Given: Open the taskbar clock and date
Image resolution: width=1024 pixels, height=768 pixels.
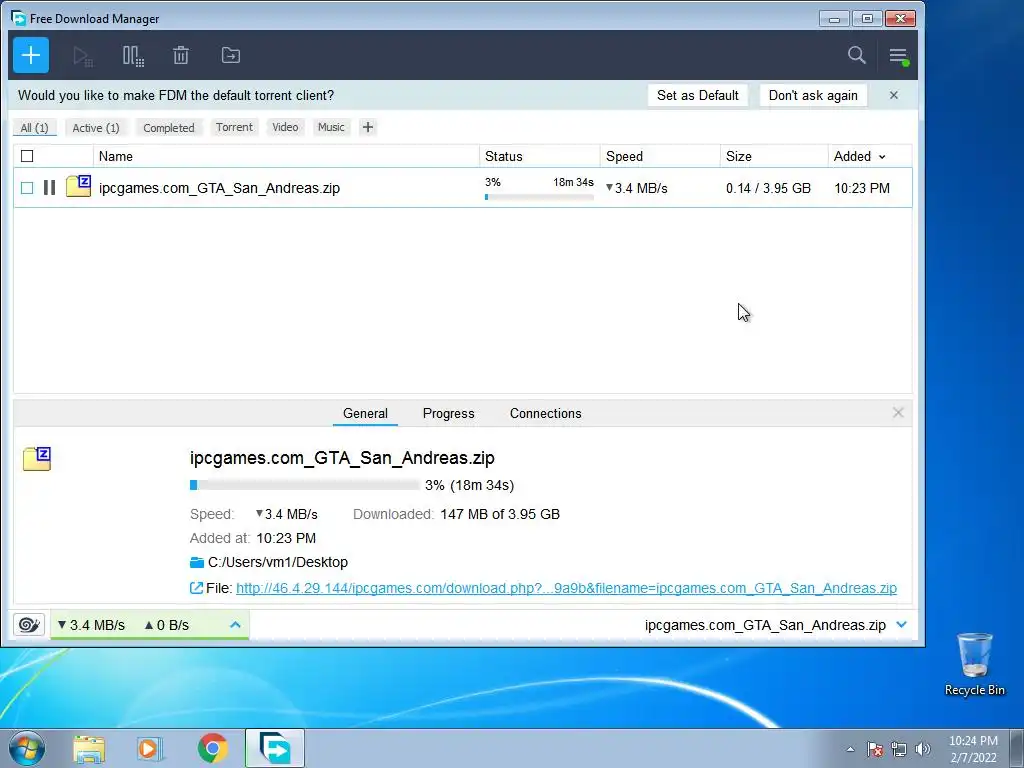Looking at the screenshot, I should [x=973, y=749].
